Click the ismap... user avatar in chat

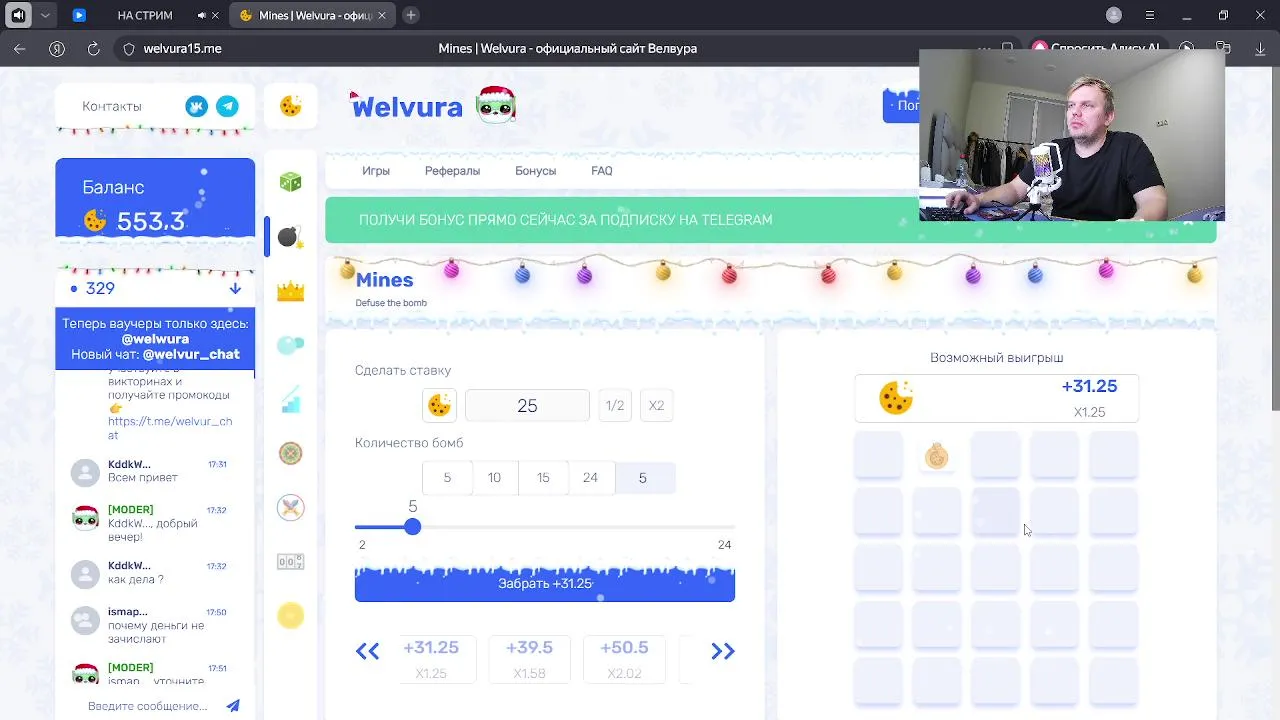click(86, 618)
